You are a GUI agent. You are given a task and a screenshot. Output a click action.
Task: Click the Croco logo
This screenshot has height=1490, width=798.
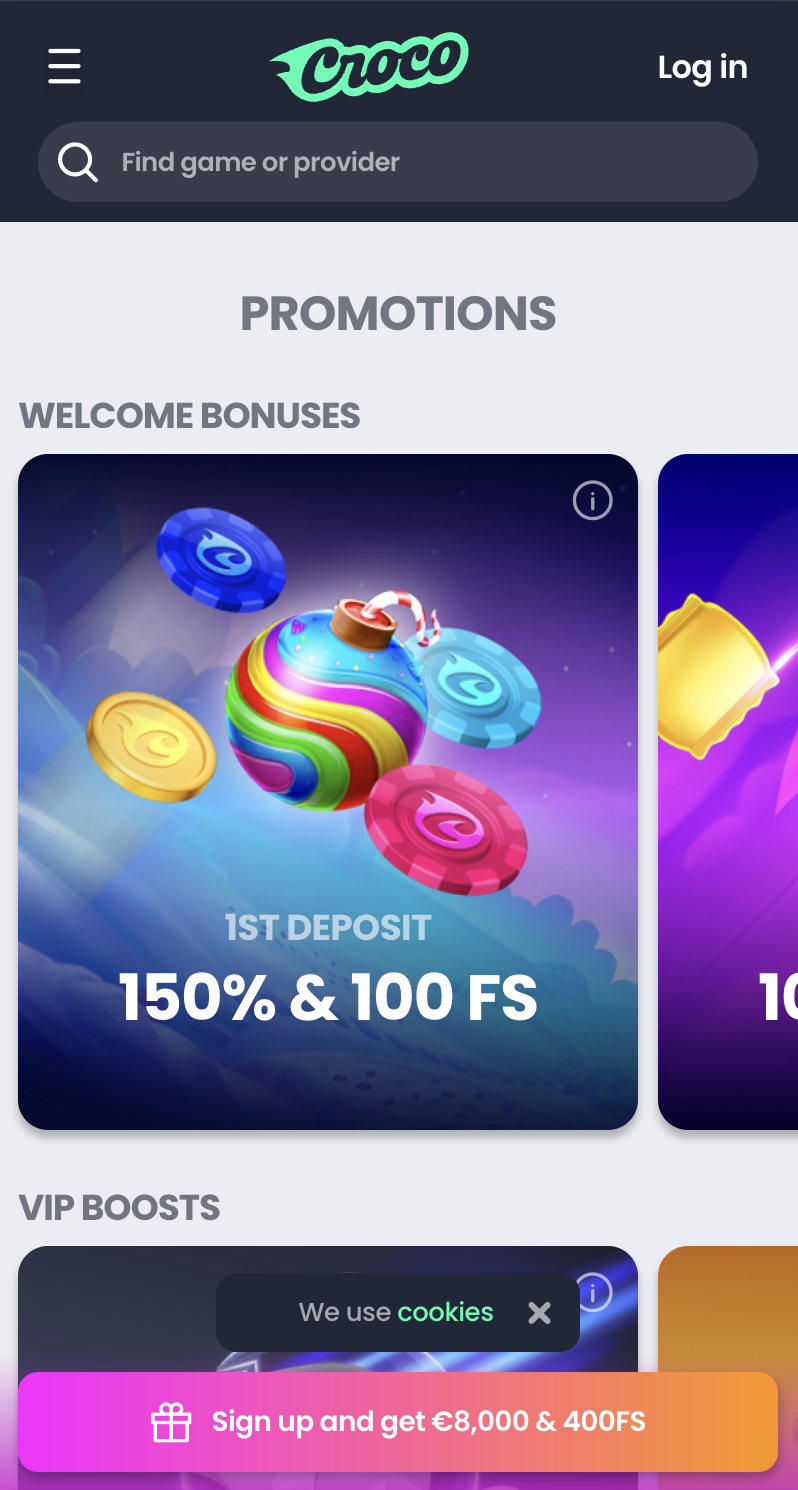click(x=369, y=67)
